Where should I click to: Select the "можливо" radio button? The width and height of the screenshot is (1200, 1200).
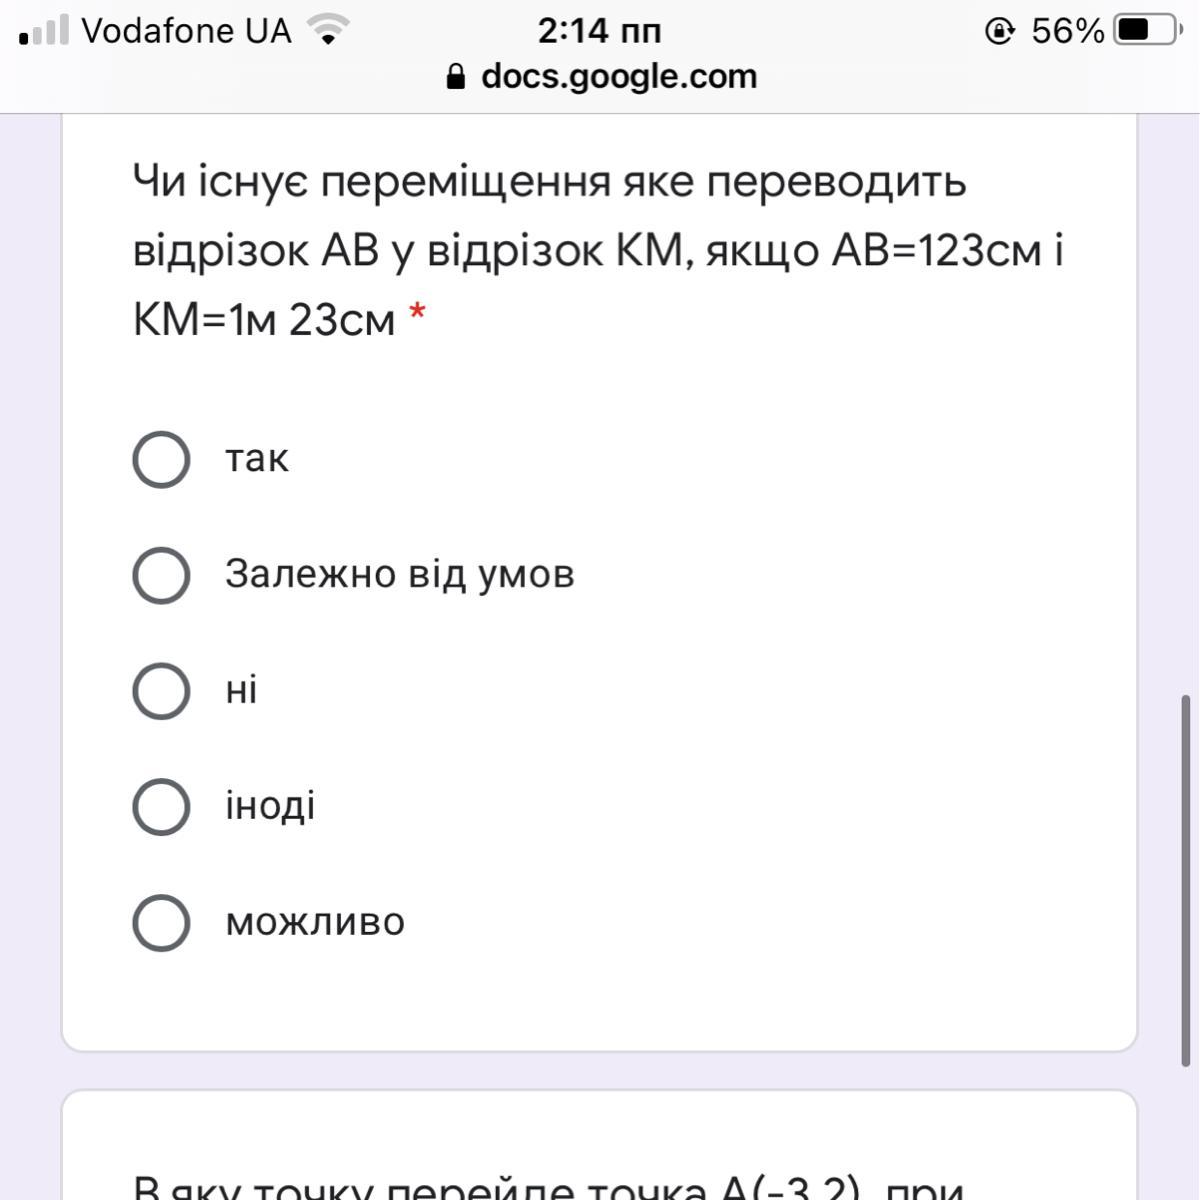point(161,922)
